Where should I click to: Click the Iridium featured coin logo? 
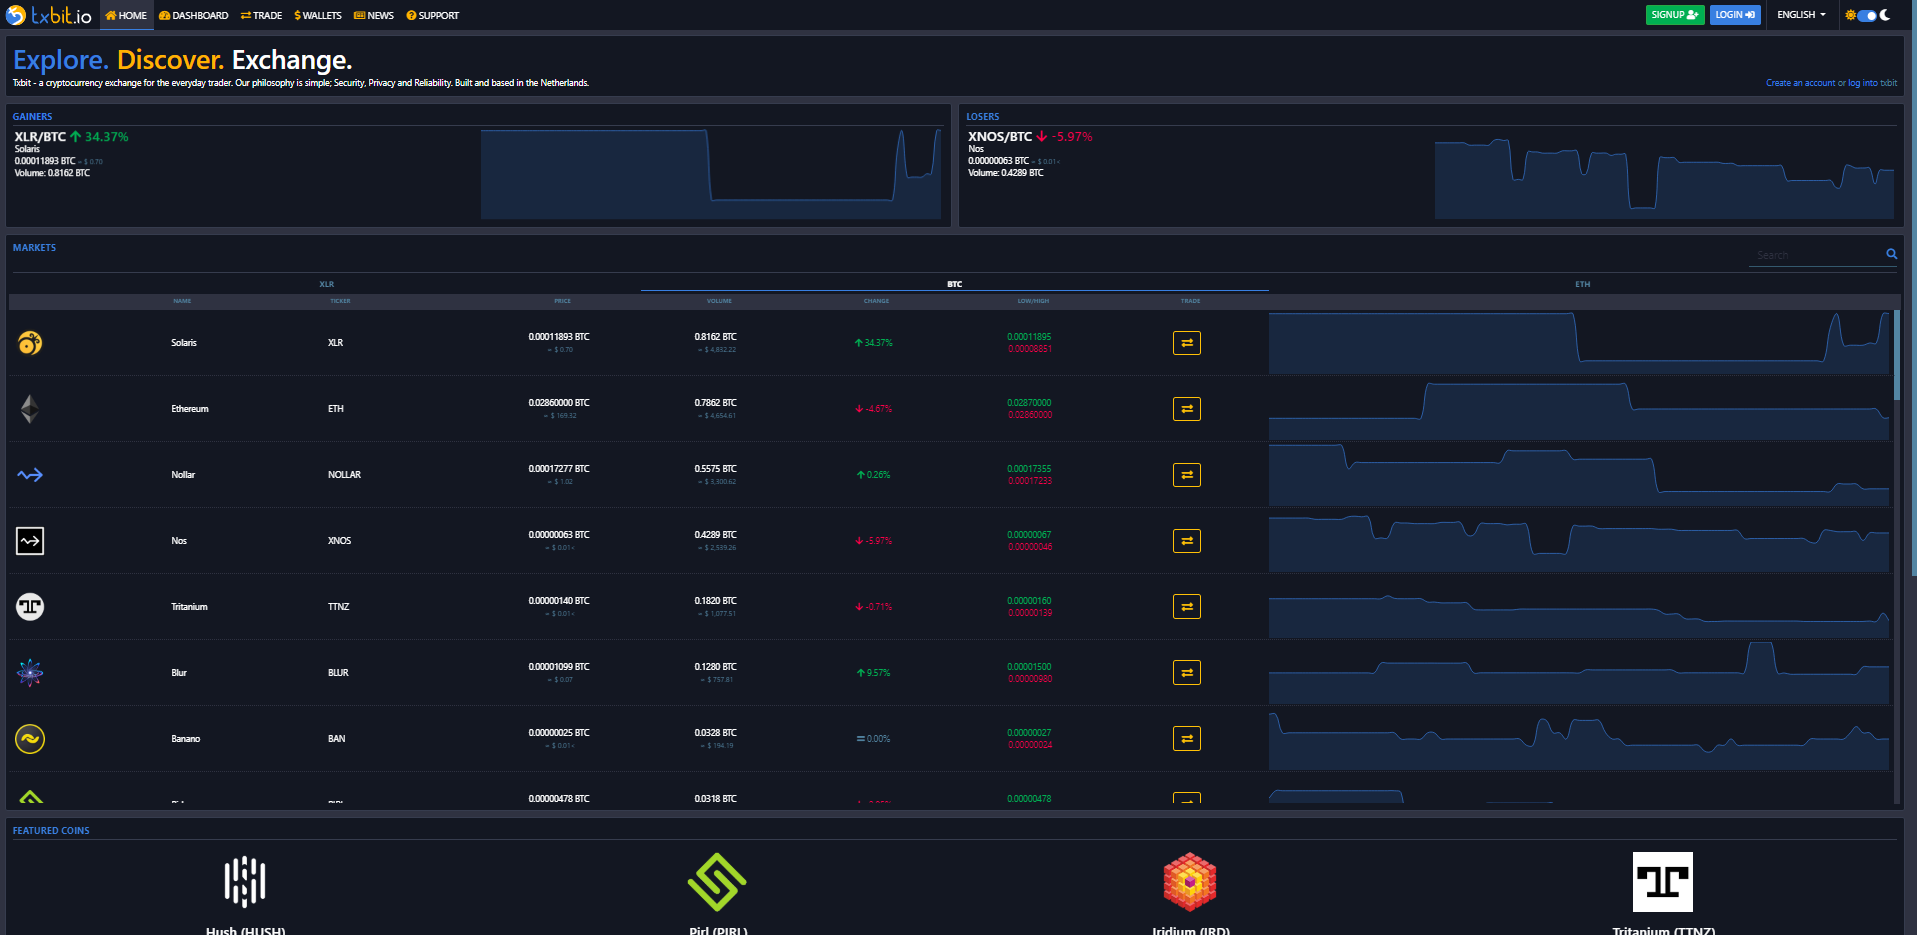click(1190, 881)
